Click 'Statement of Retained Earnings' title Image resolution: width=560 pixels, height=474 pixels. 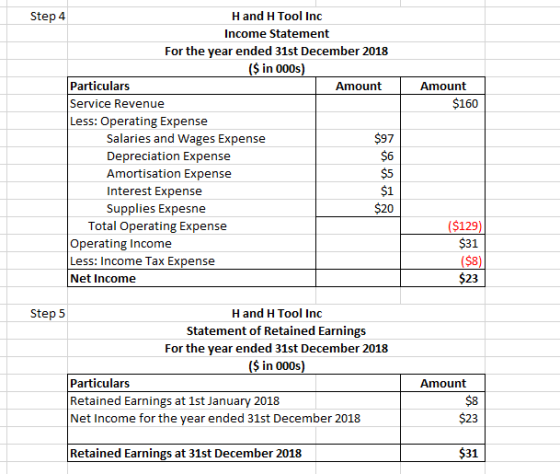[x=276, y=331]
